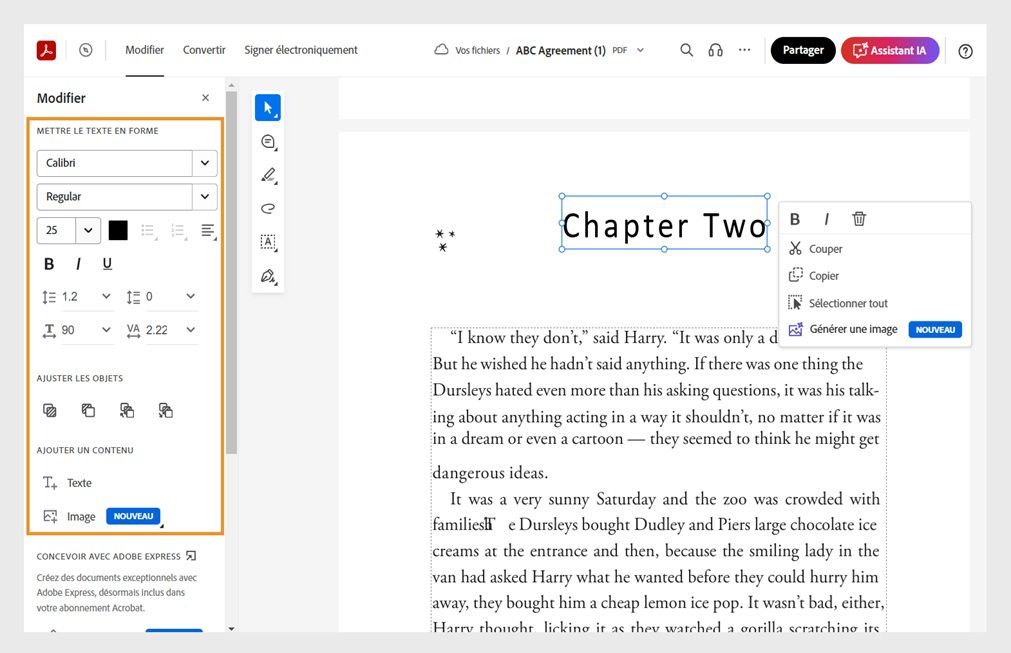Close the Modifier panel
This screenshot has height=653, width=1011.
point(205,98)
